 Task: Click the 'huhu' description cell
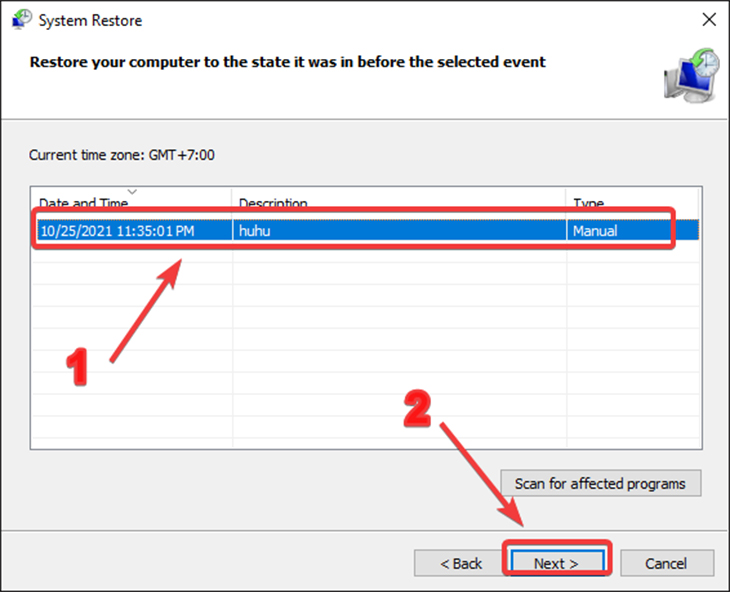(x=399, y=230)
